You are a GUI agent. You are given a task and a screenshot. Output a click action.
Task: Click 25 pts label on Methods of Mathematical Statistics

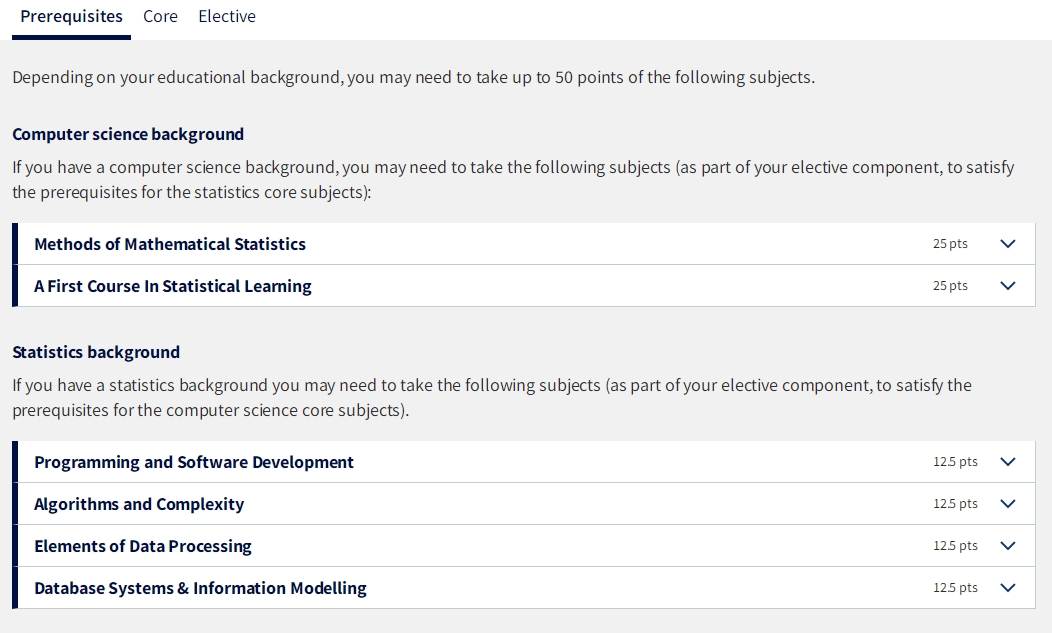pos(950,244)
